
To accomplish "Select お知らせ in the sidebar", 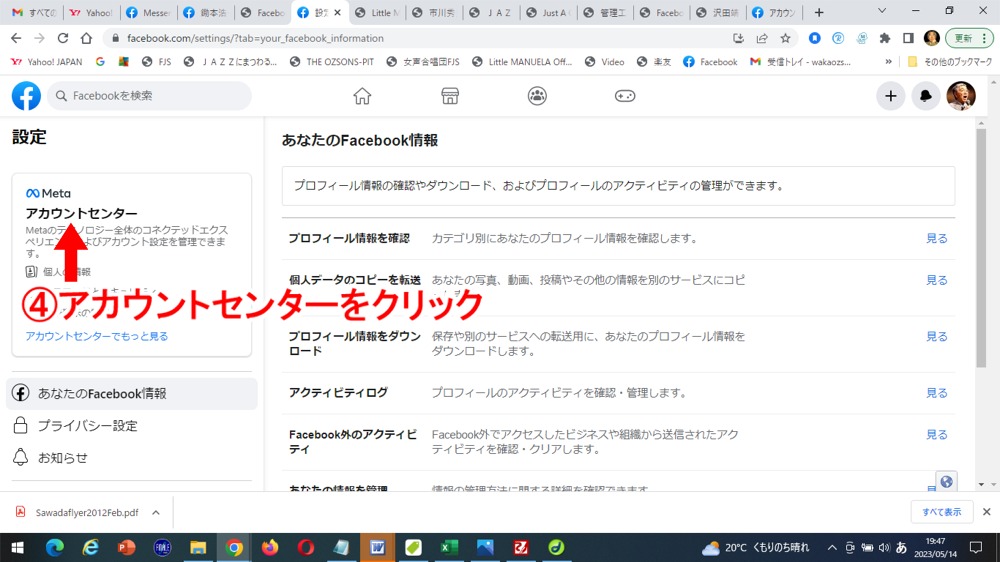I will tap(132, 457).
